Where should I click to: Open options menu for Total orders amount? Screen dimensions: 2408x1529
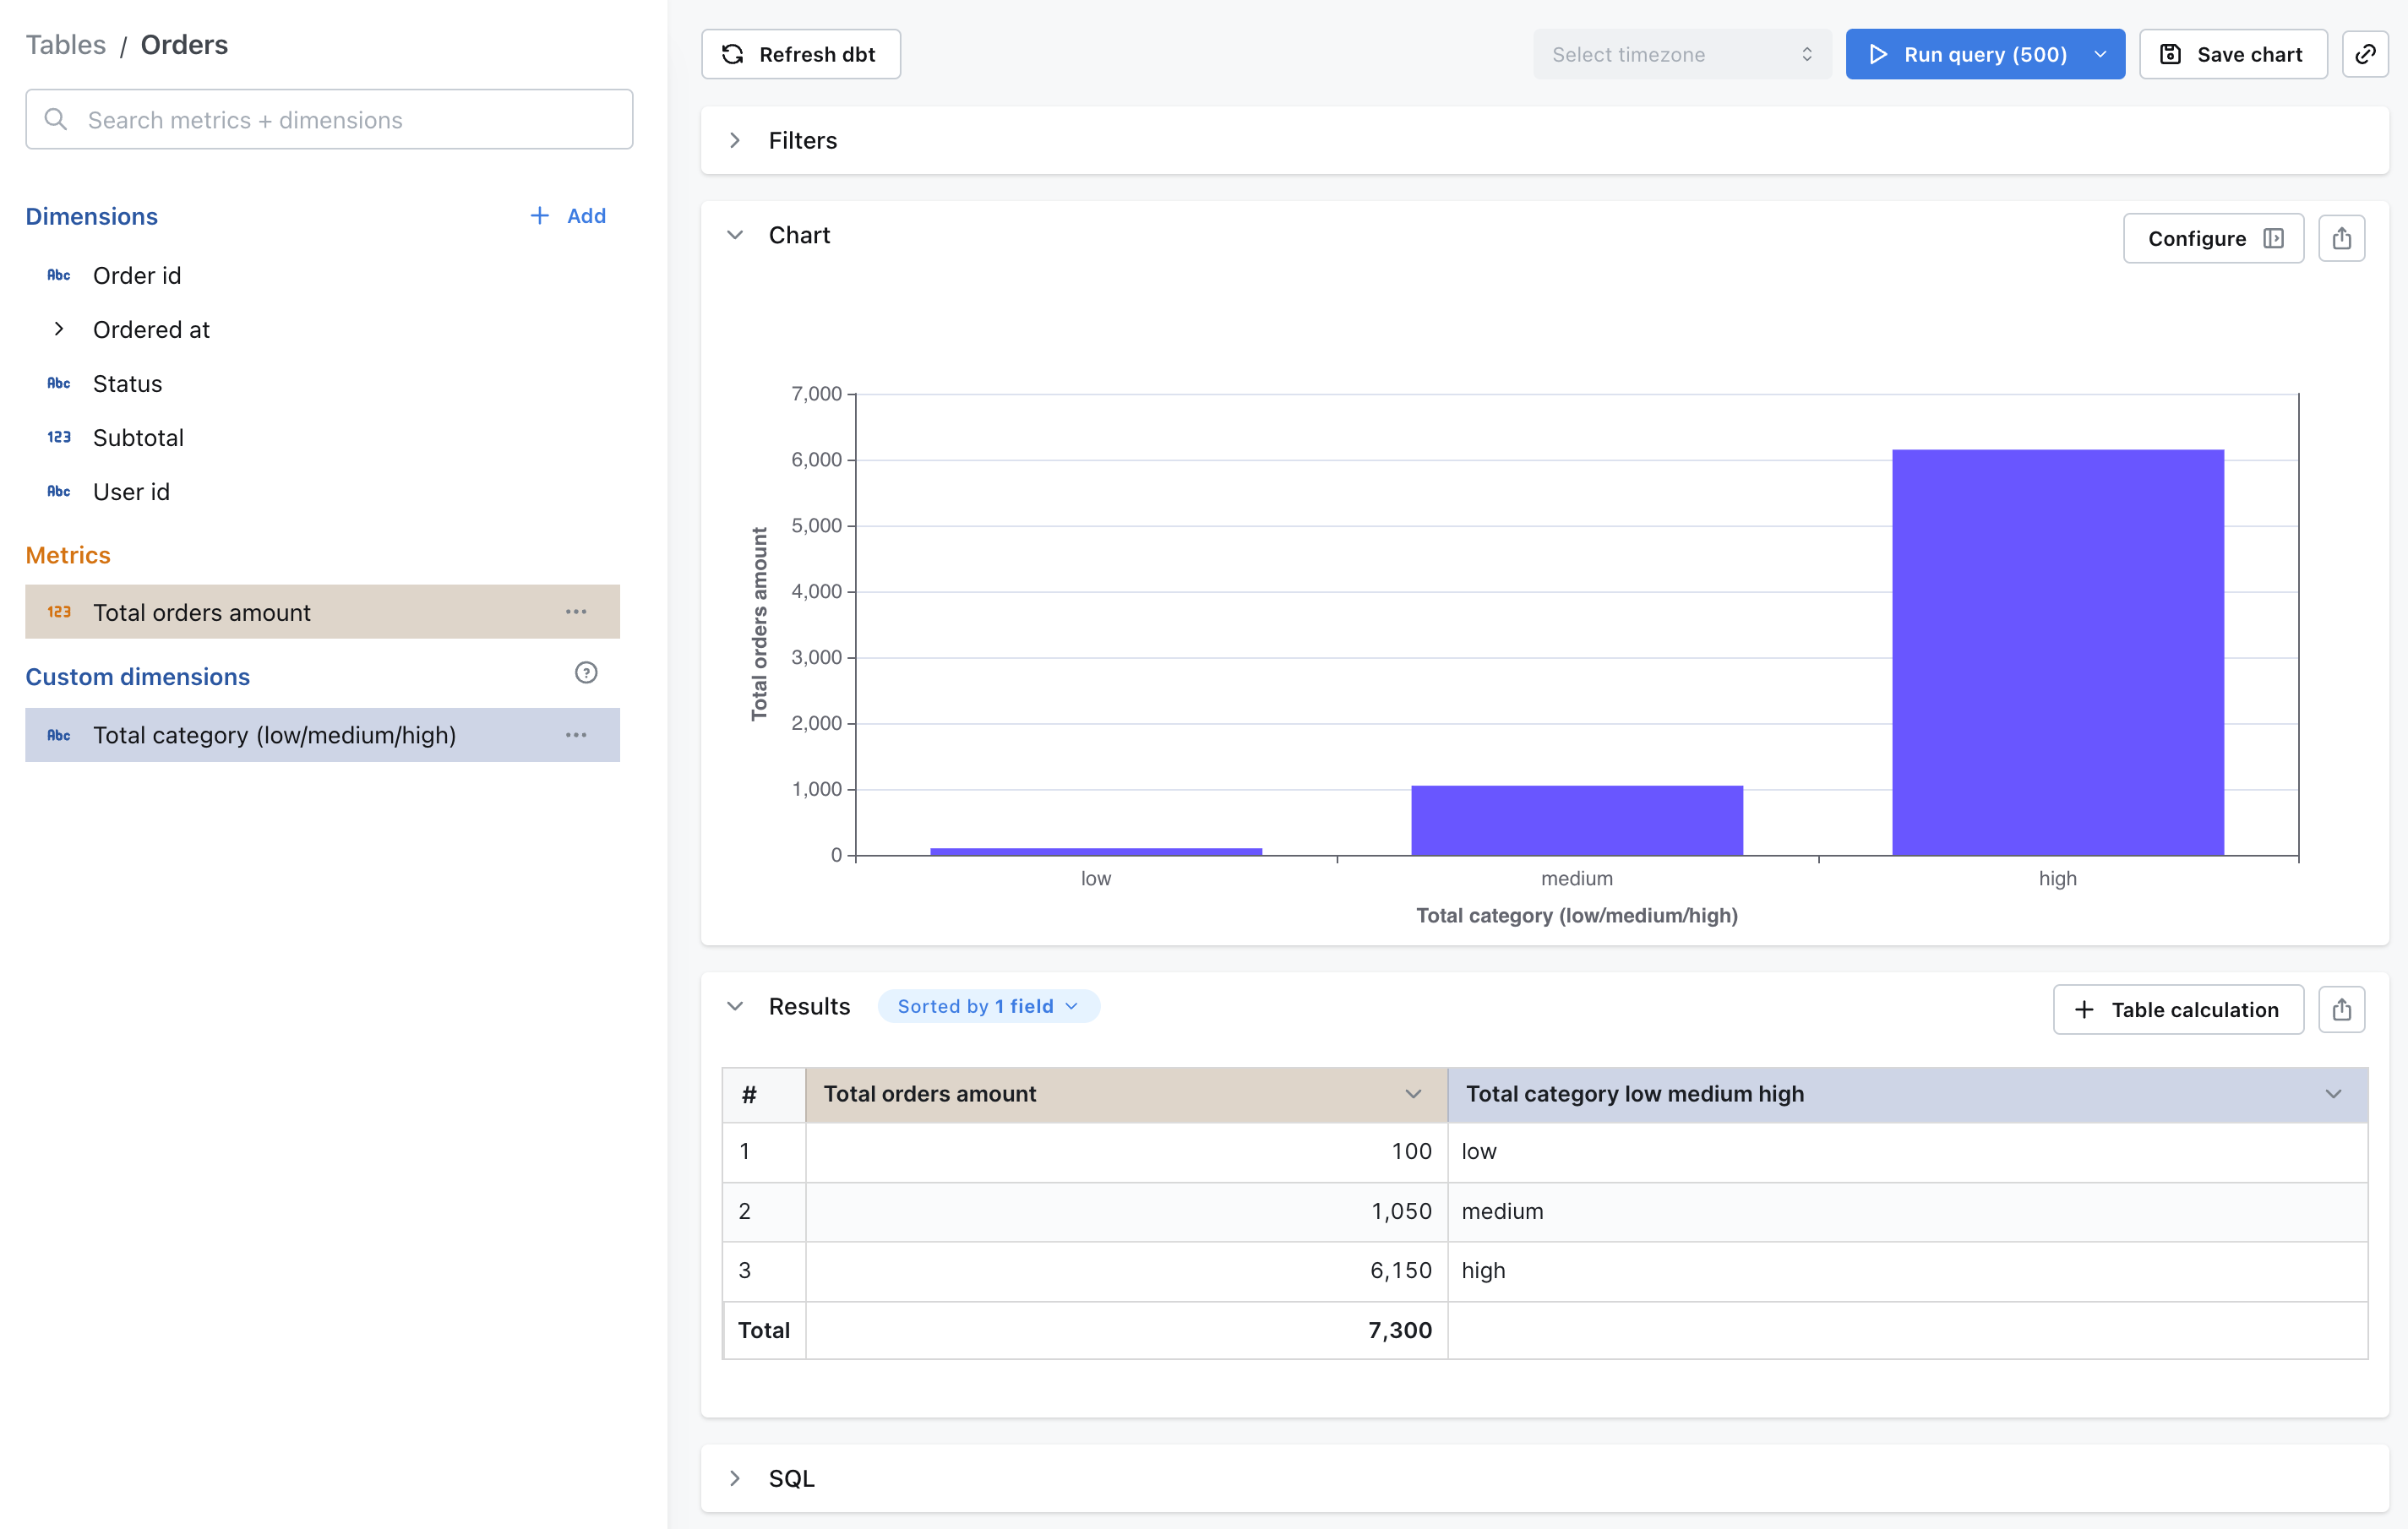coord(576,612)
